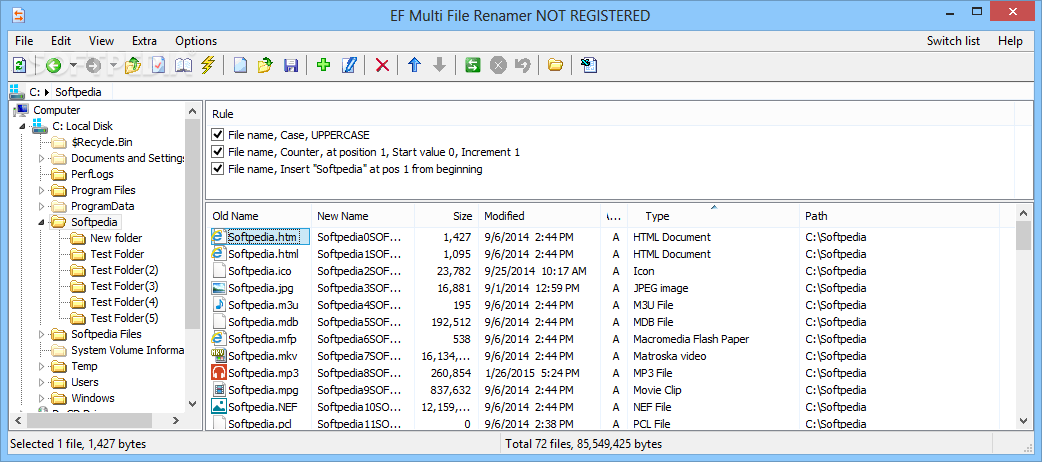
Task: Expand the Program Files tree node
Action: click(x=41, y=190)
